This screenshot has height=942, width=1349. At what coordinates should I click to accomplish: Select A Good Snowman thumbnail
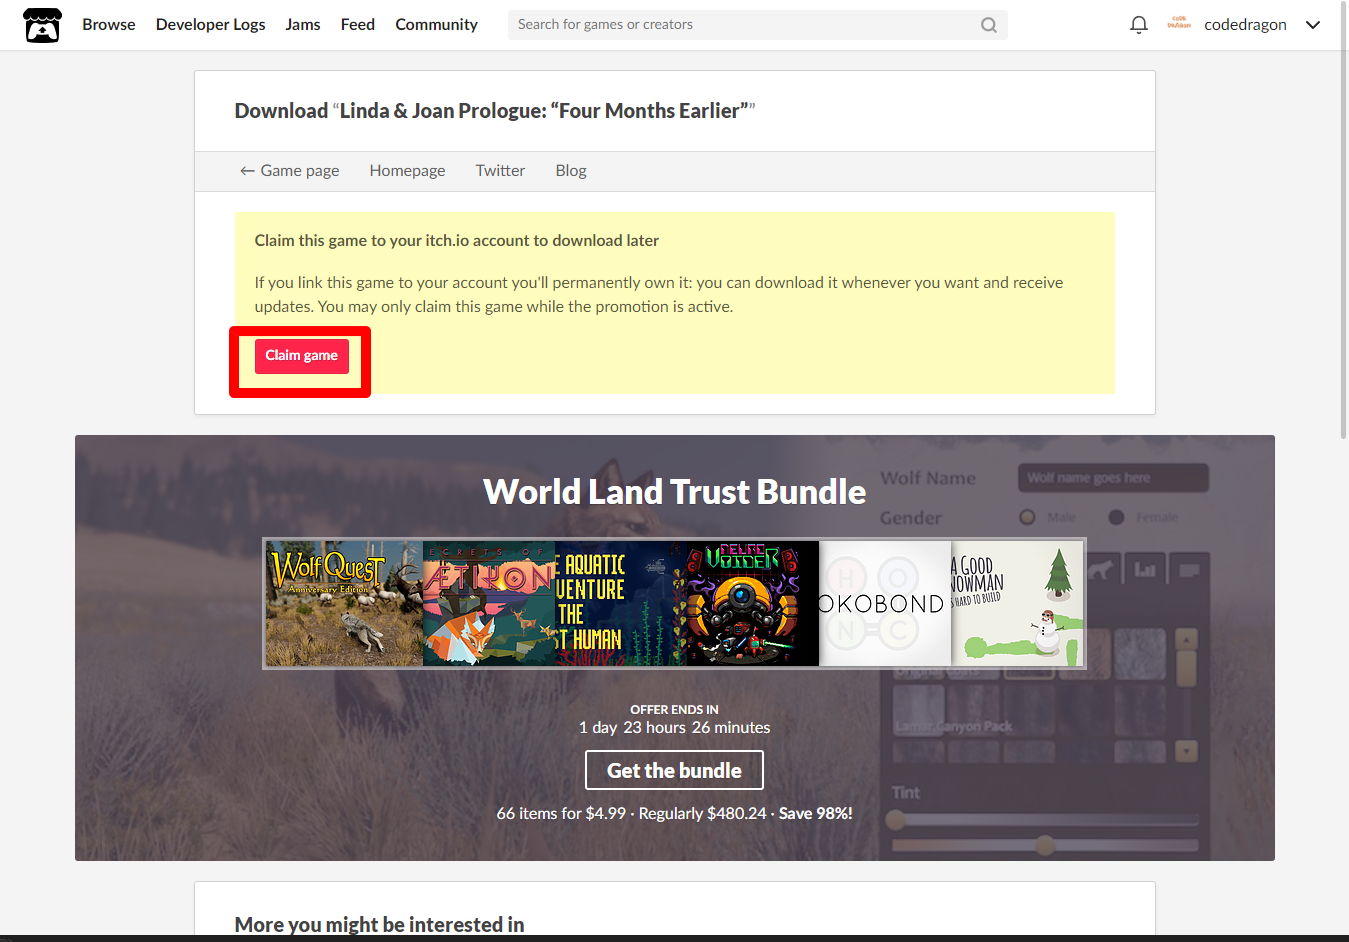point(1017,604)
